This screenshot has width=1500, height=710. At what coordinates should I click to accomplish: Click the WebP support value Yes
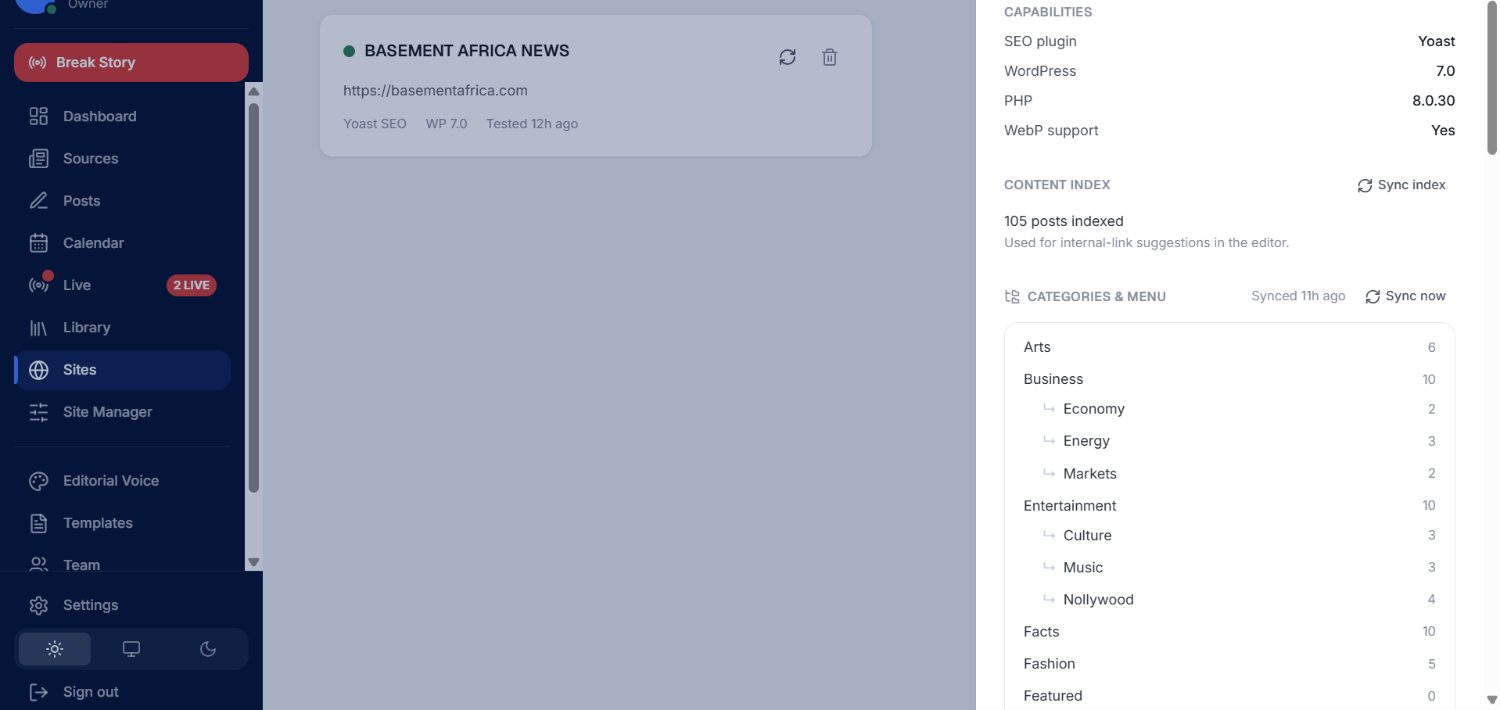[1443, 130]
